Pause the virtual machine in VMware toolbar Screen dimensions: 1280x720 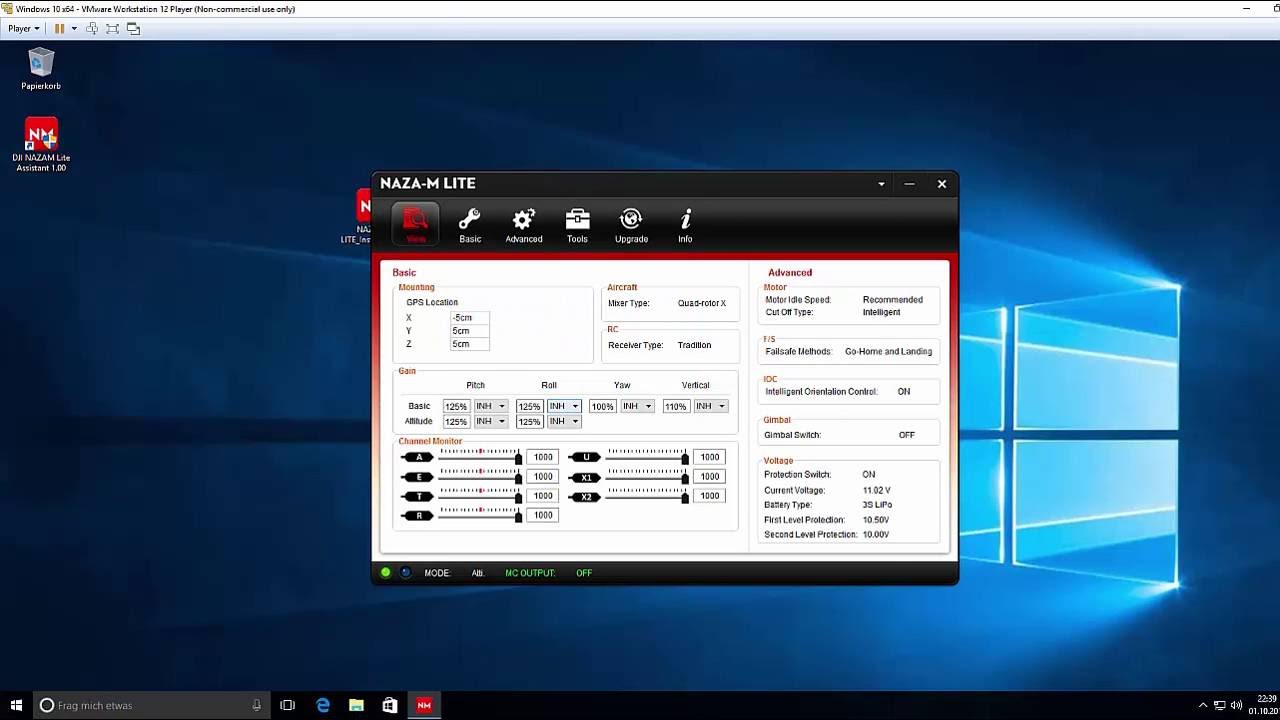[59, 28]
